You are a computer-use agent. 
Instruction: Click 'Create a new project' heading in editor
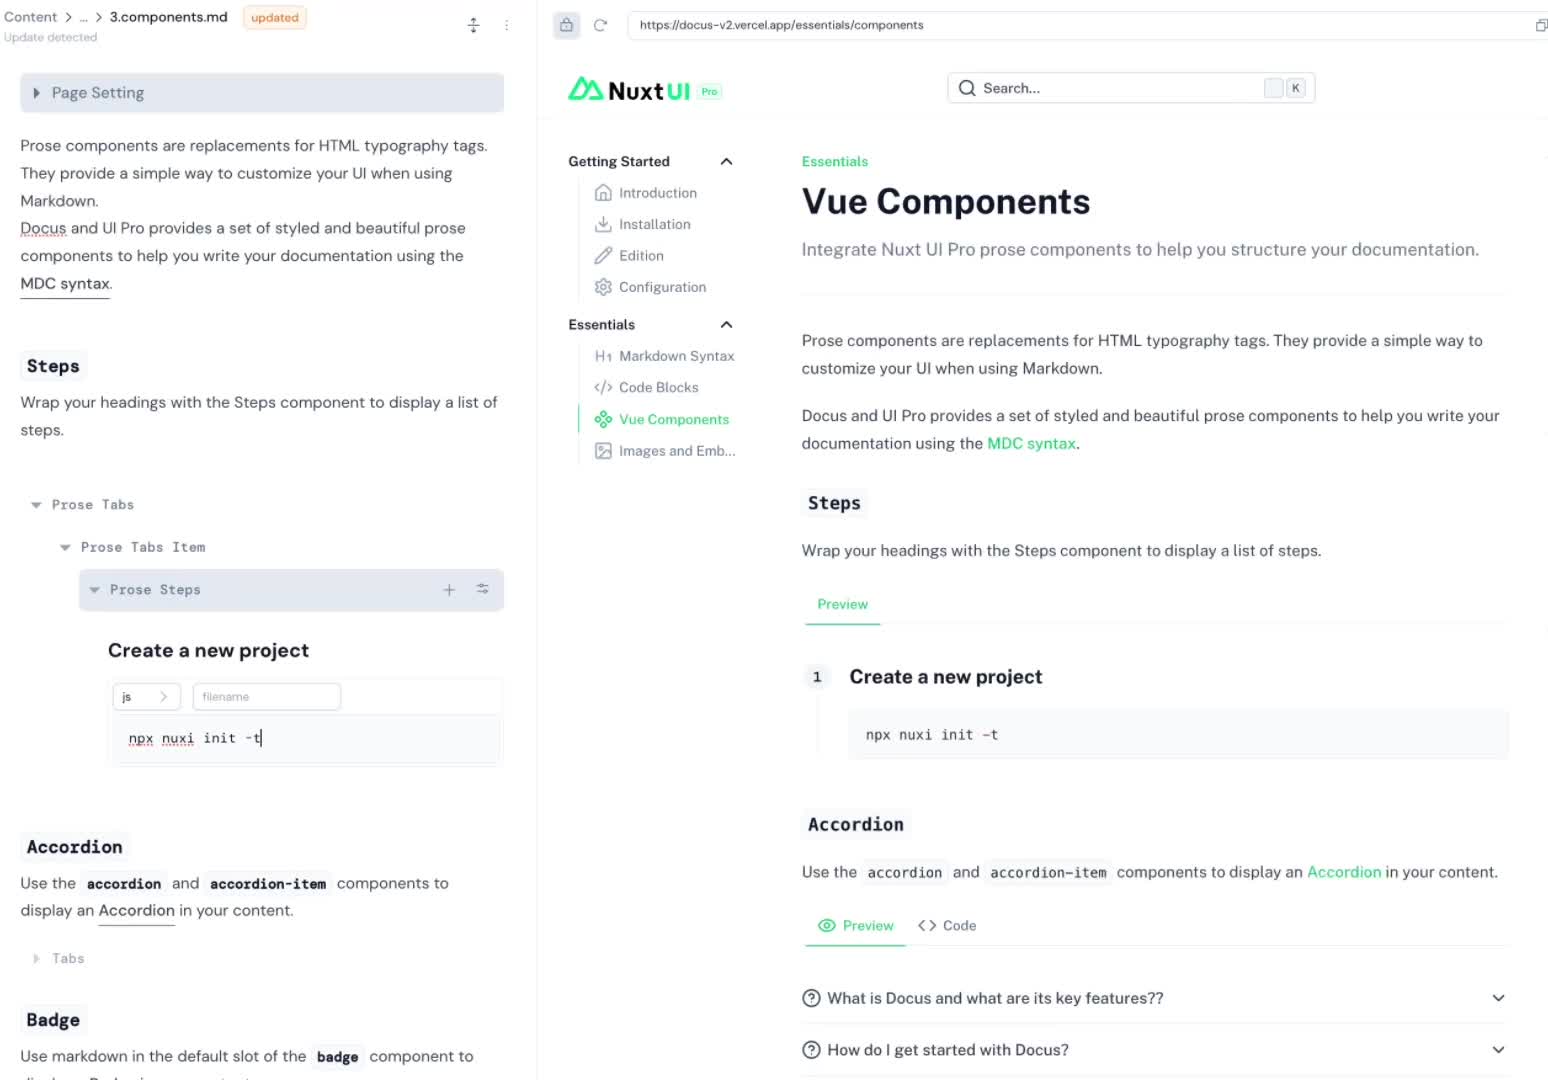208,651
